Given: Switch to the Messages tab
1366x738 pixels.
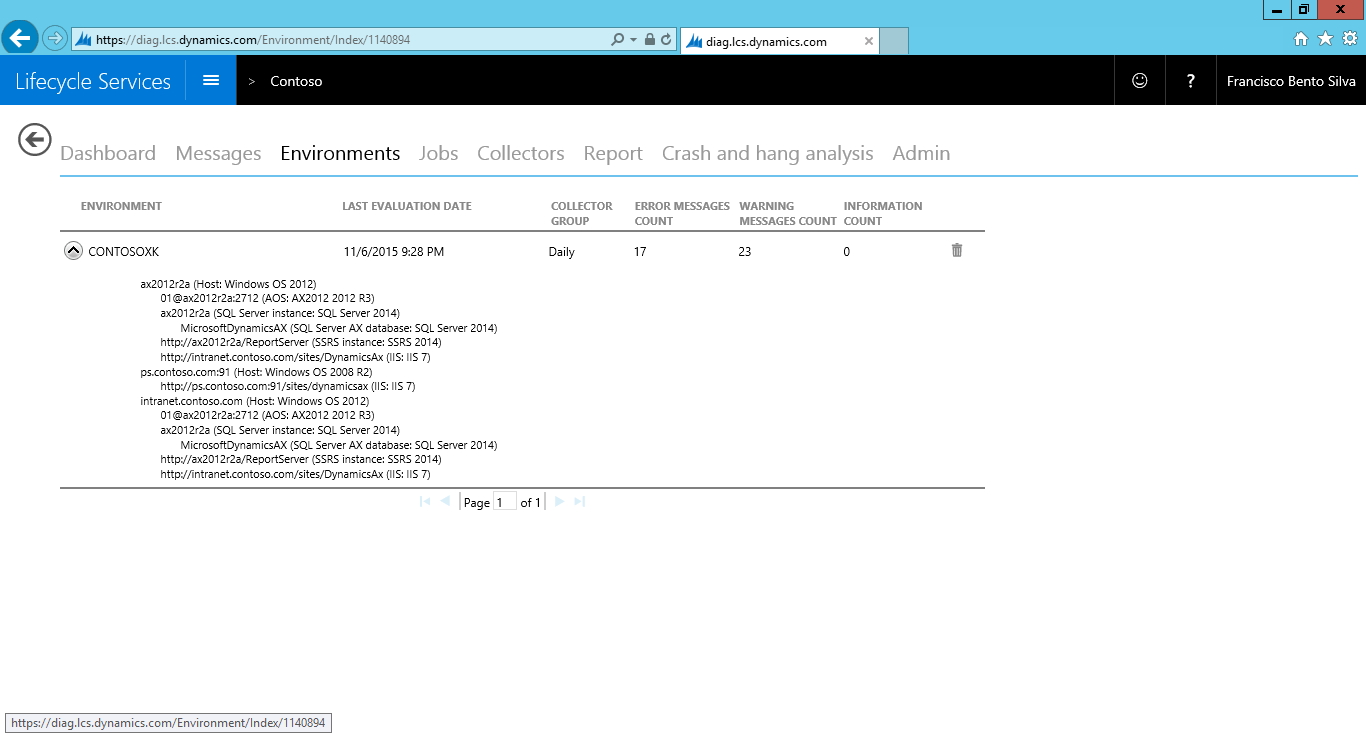Looking at the screenshot, I should [x=218, y=153].
